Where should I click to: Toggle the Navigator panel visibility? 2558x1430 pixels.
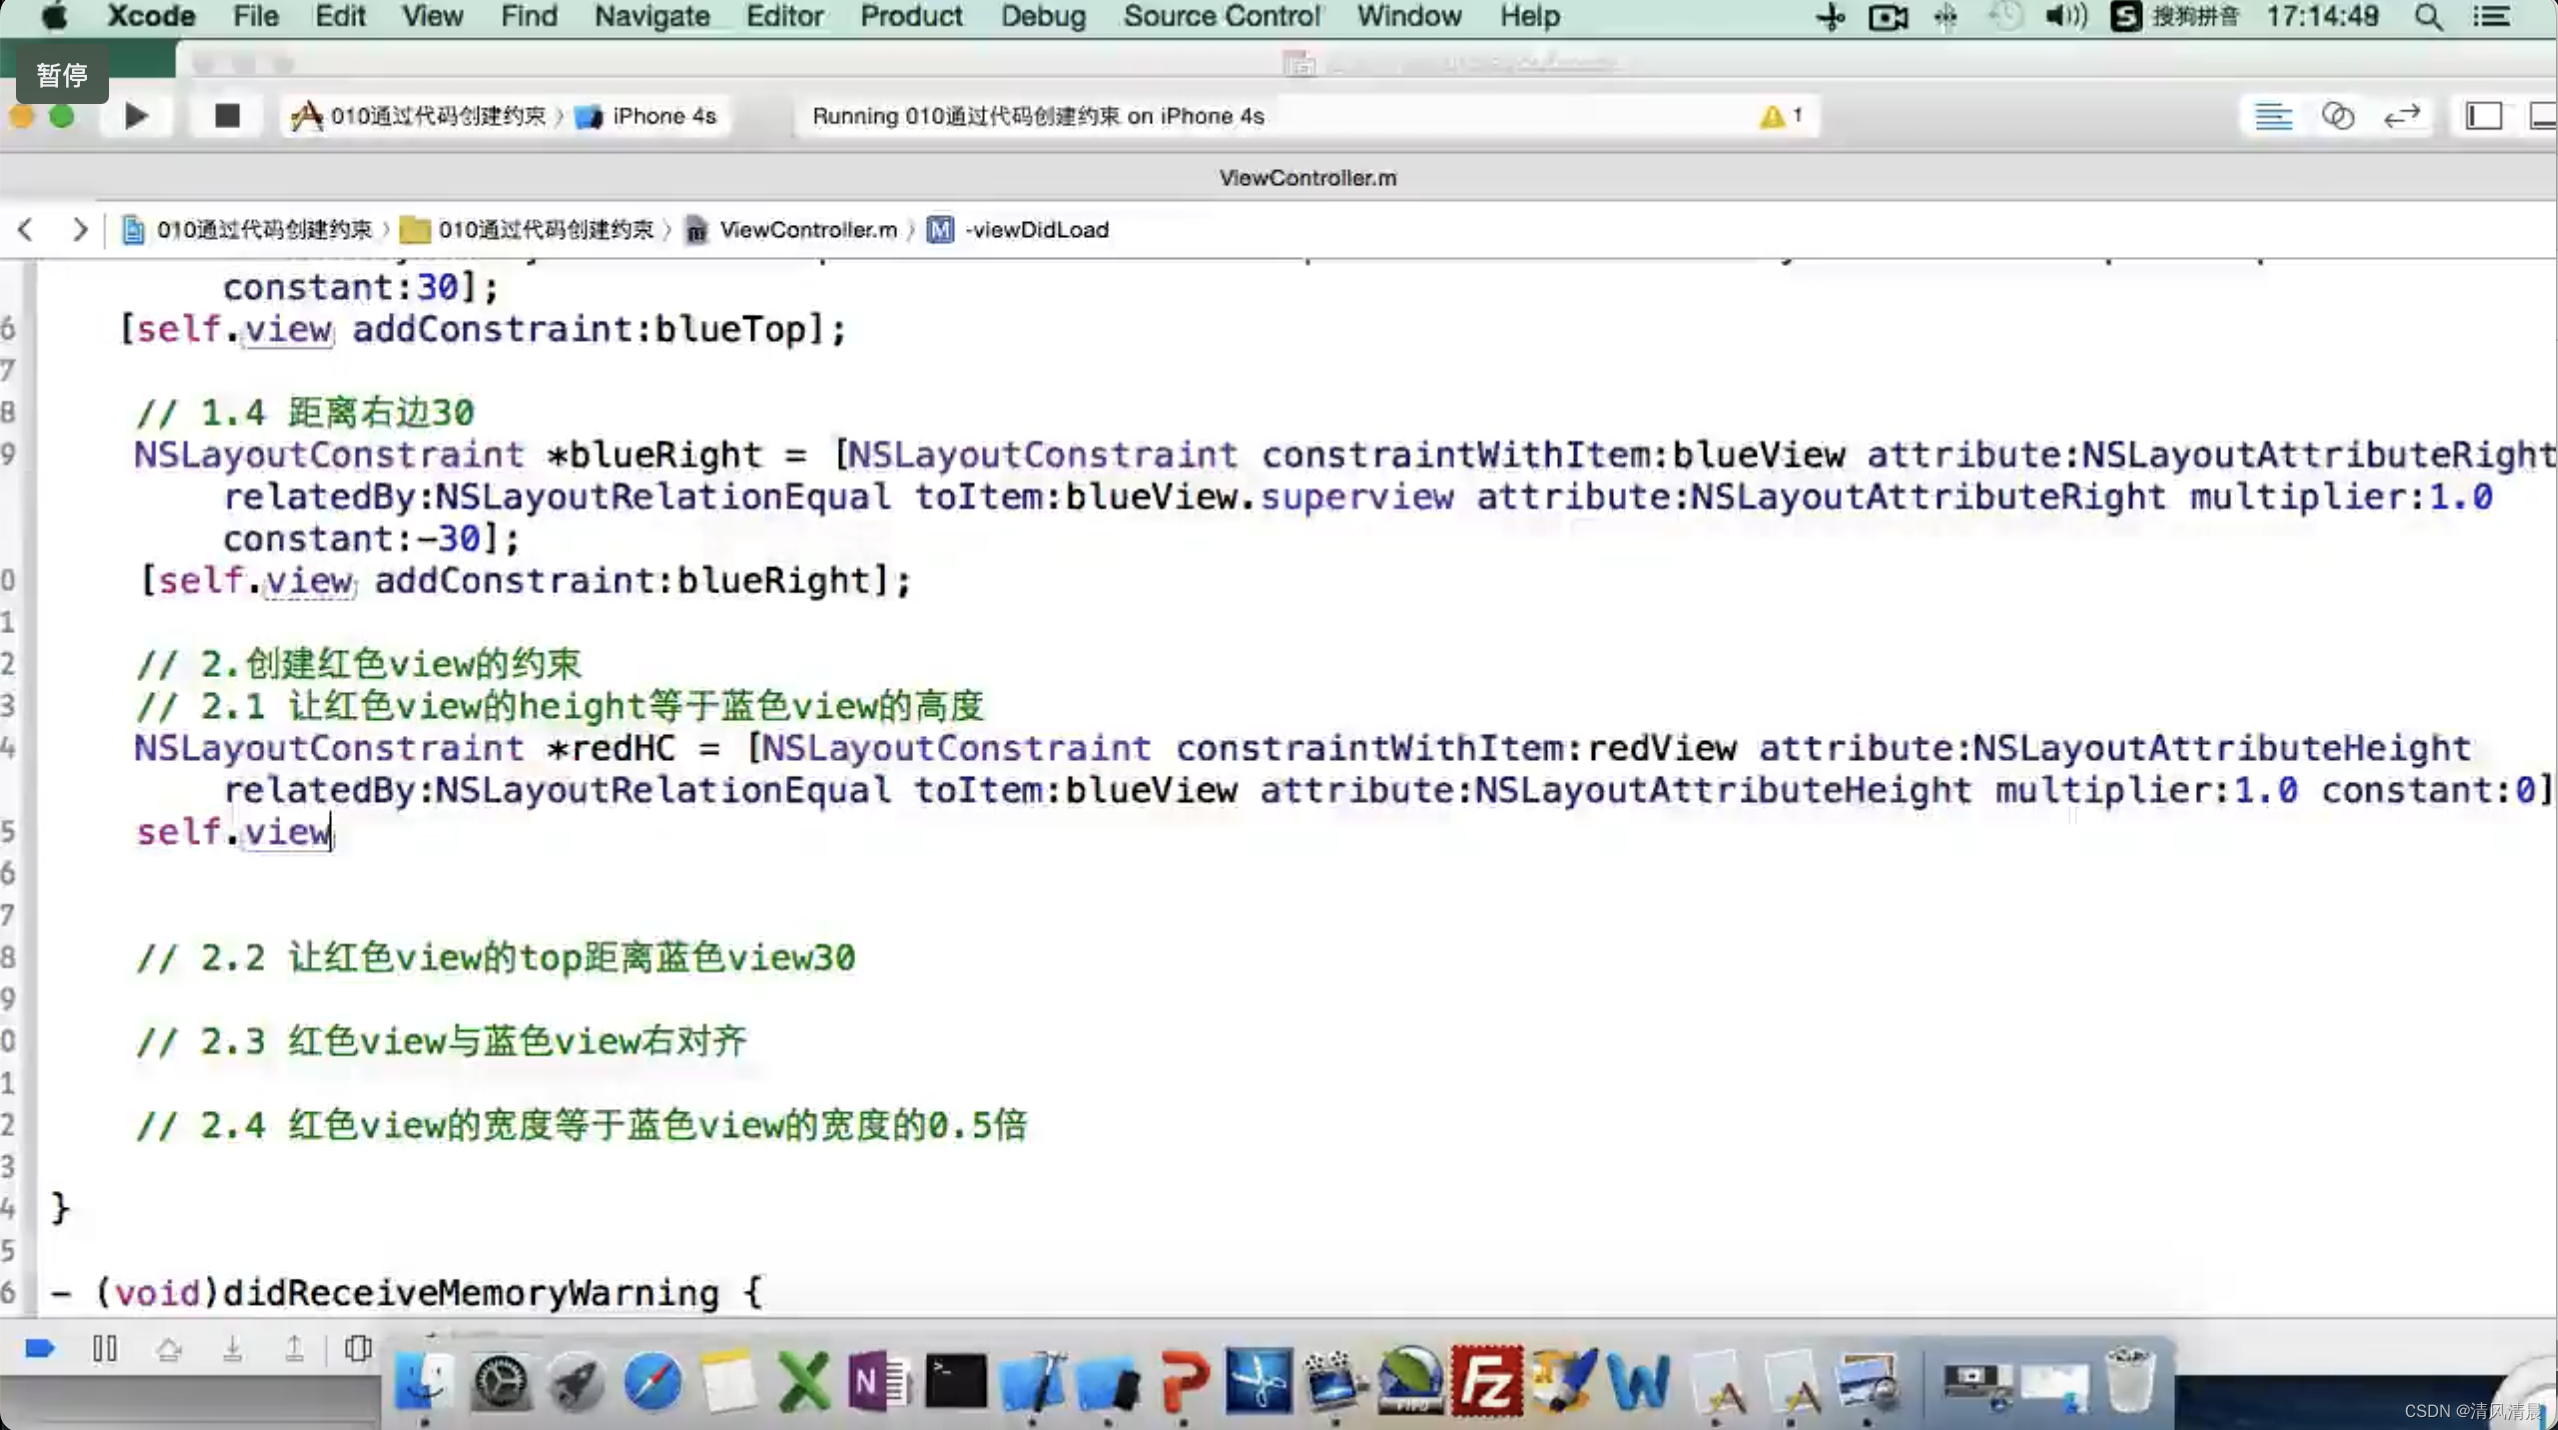pos(2484,116)
